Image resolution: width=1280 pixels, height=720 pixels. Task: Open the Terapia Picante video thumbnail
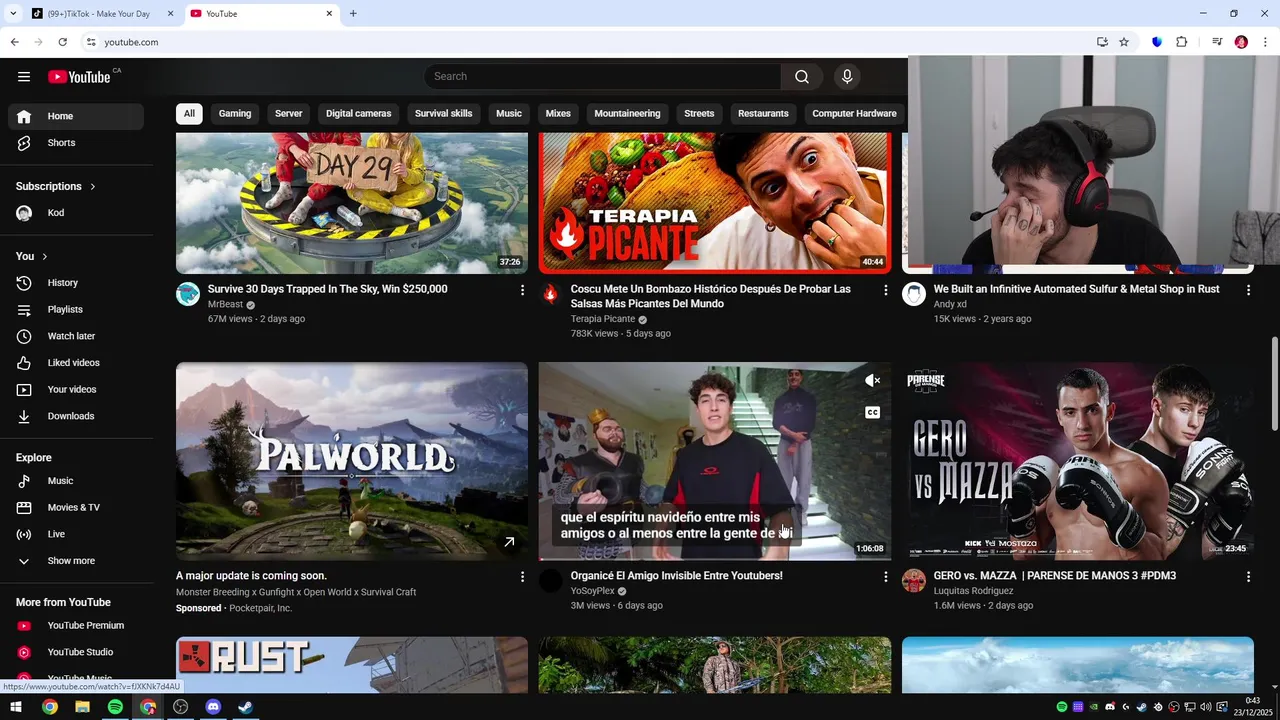715,203
